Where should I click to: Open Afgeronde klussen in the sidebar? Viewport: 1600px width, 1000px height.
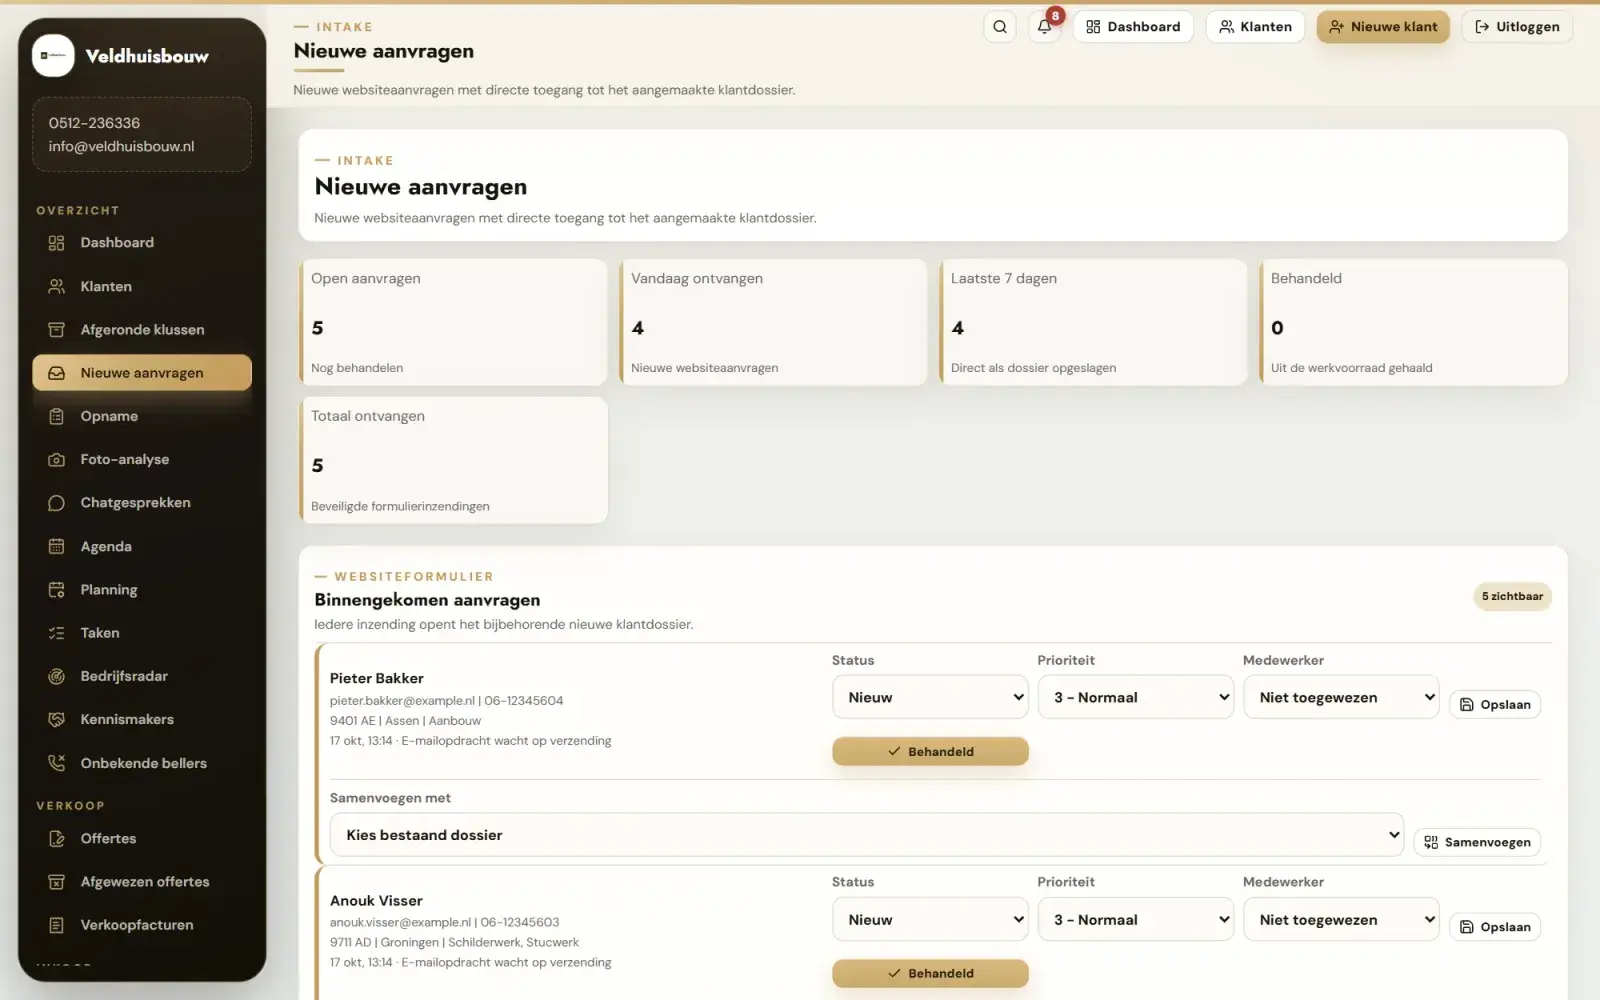pyautogui.click(x=142, y=330)
